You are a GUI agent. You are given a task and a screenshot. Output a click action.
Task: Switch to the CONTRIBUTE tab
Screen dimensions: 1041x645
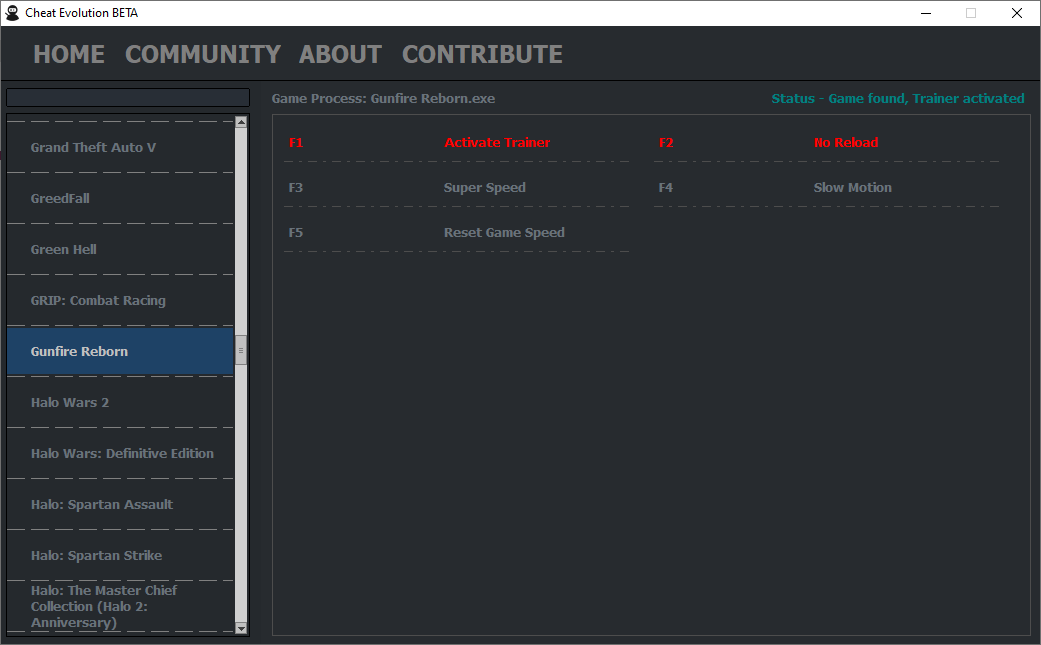click(x=483, y=54)
